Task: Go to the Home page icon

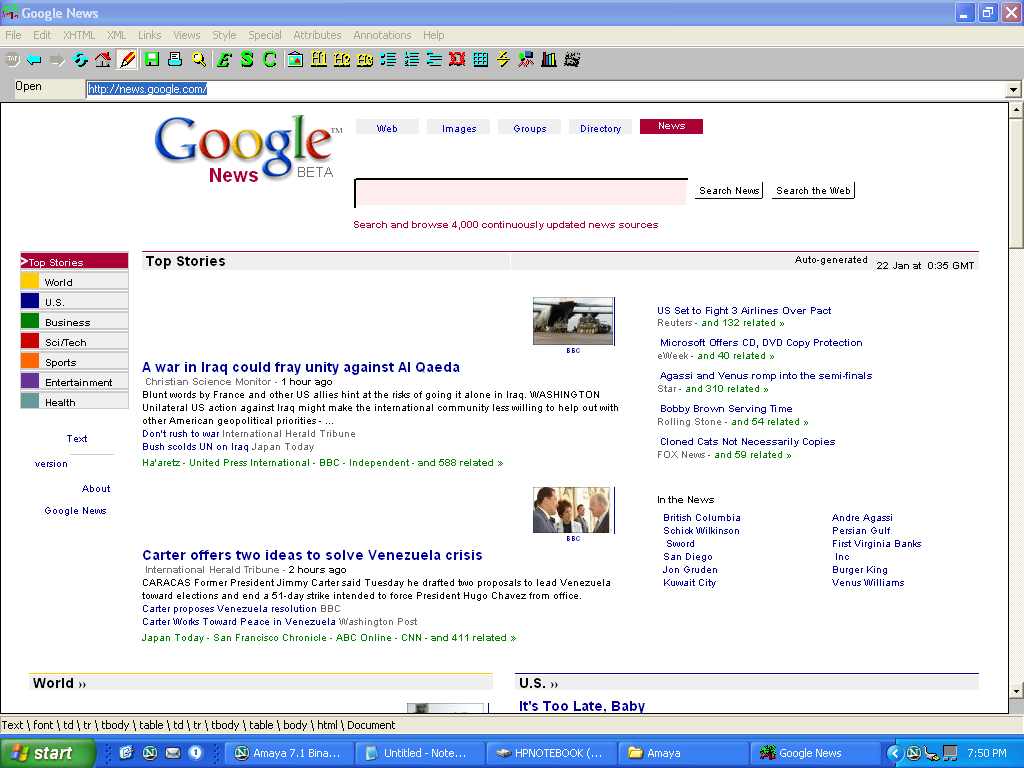Action: [x=103, y=60]
